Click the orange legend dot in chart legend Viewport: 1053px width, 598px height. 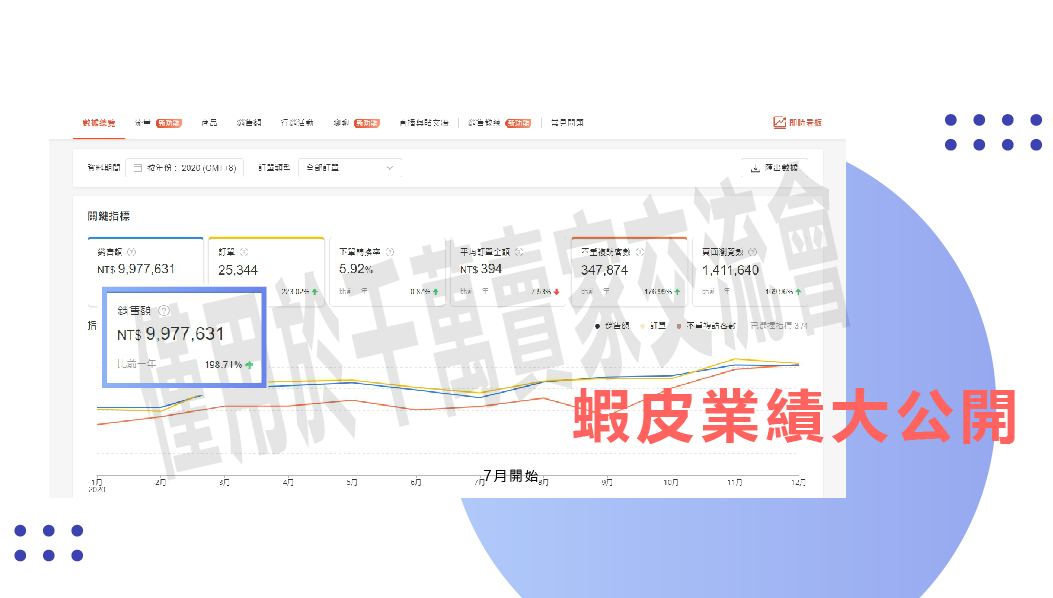(679, 326)
